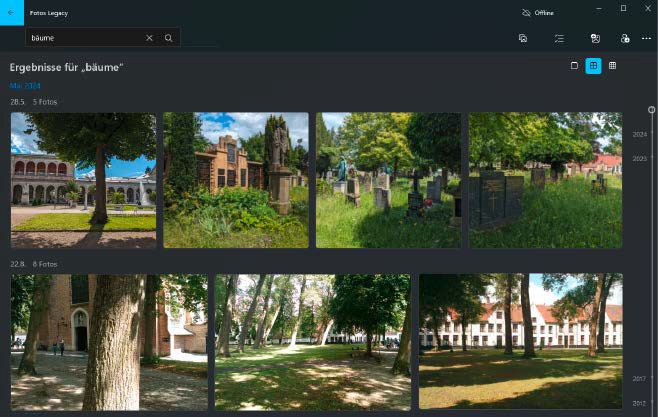Jump to 2023 on the timeline
The image size is (658, 417).
tap(640, 159)
